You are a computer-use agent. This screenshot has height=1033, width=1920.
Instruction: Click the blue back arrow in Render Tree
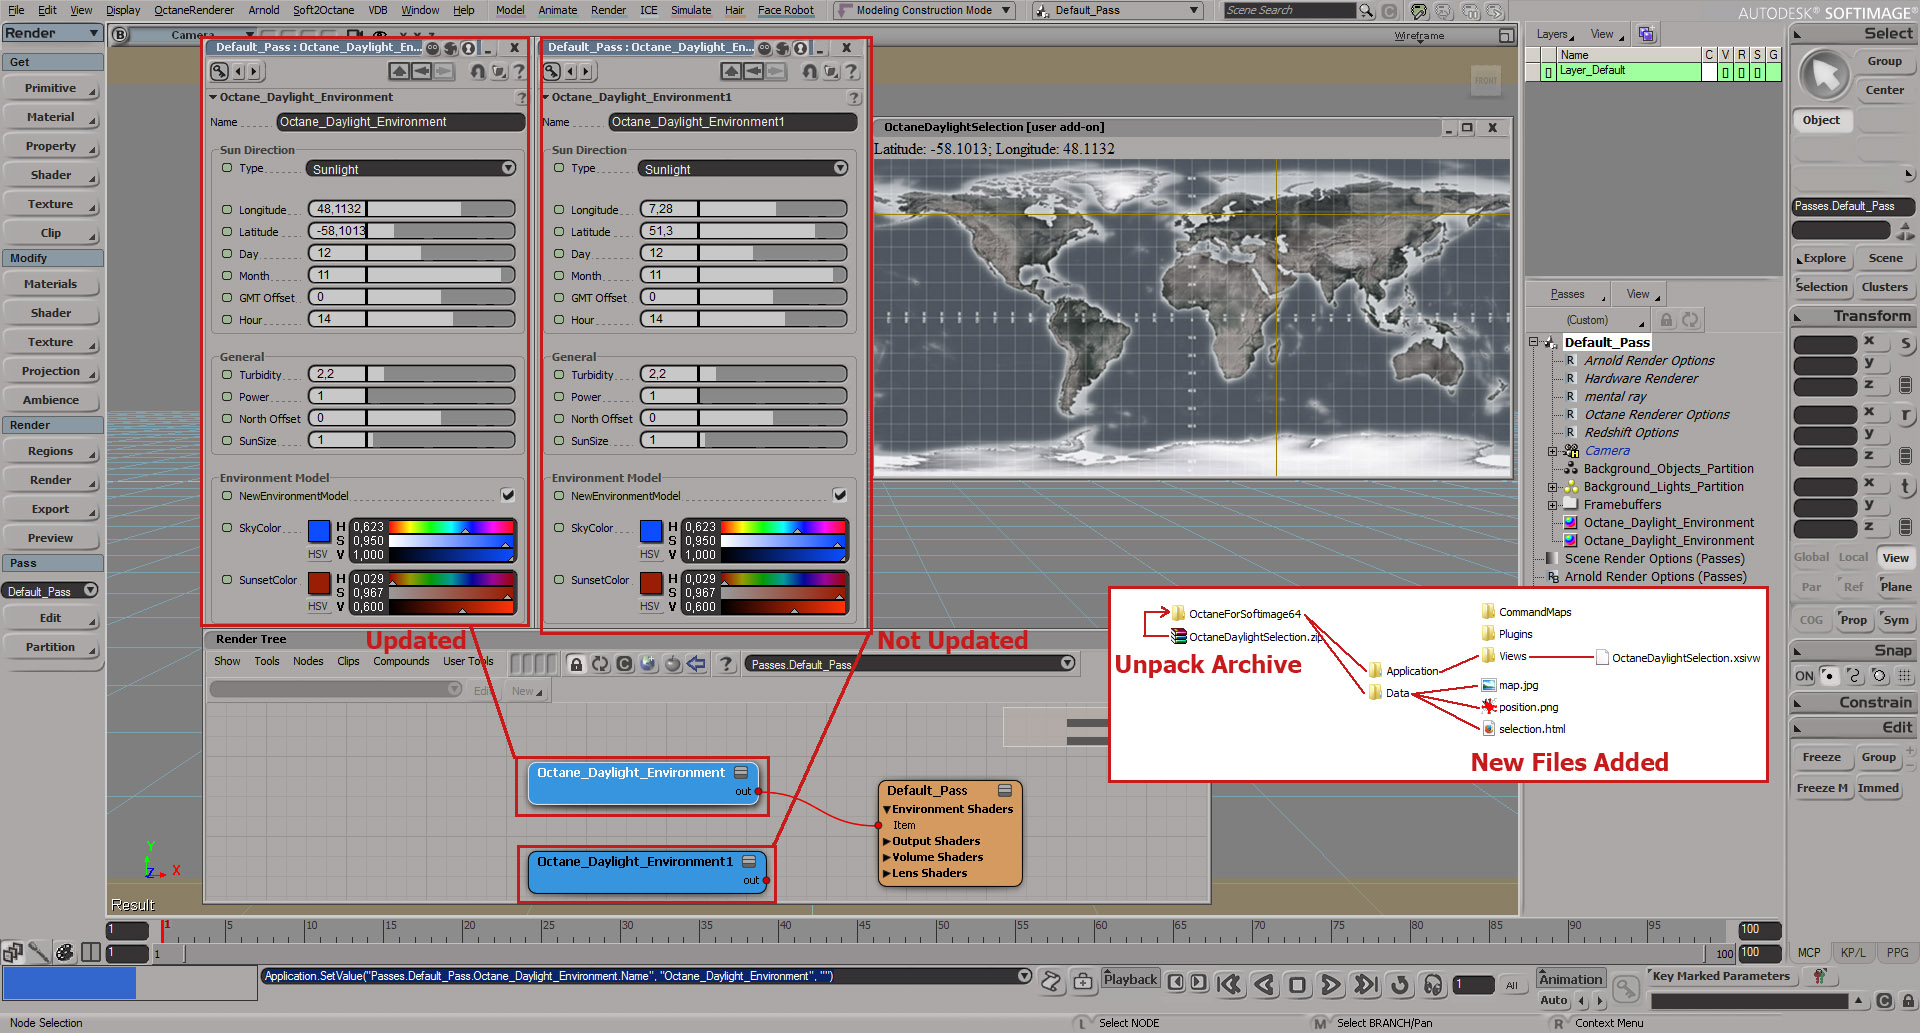pyautogui.click(x=696, y=664)
